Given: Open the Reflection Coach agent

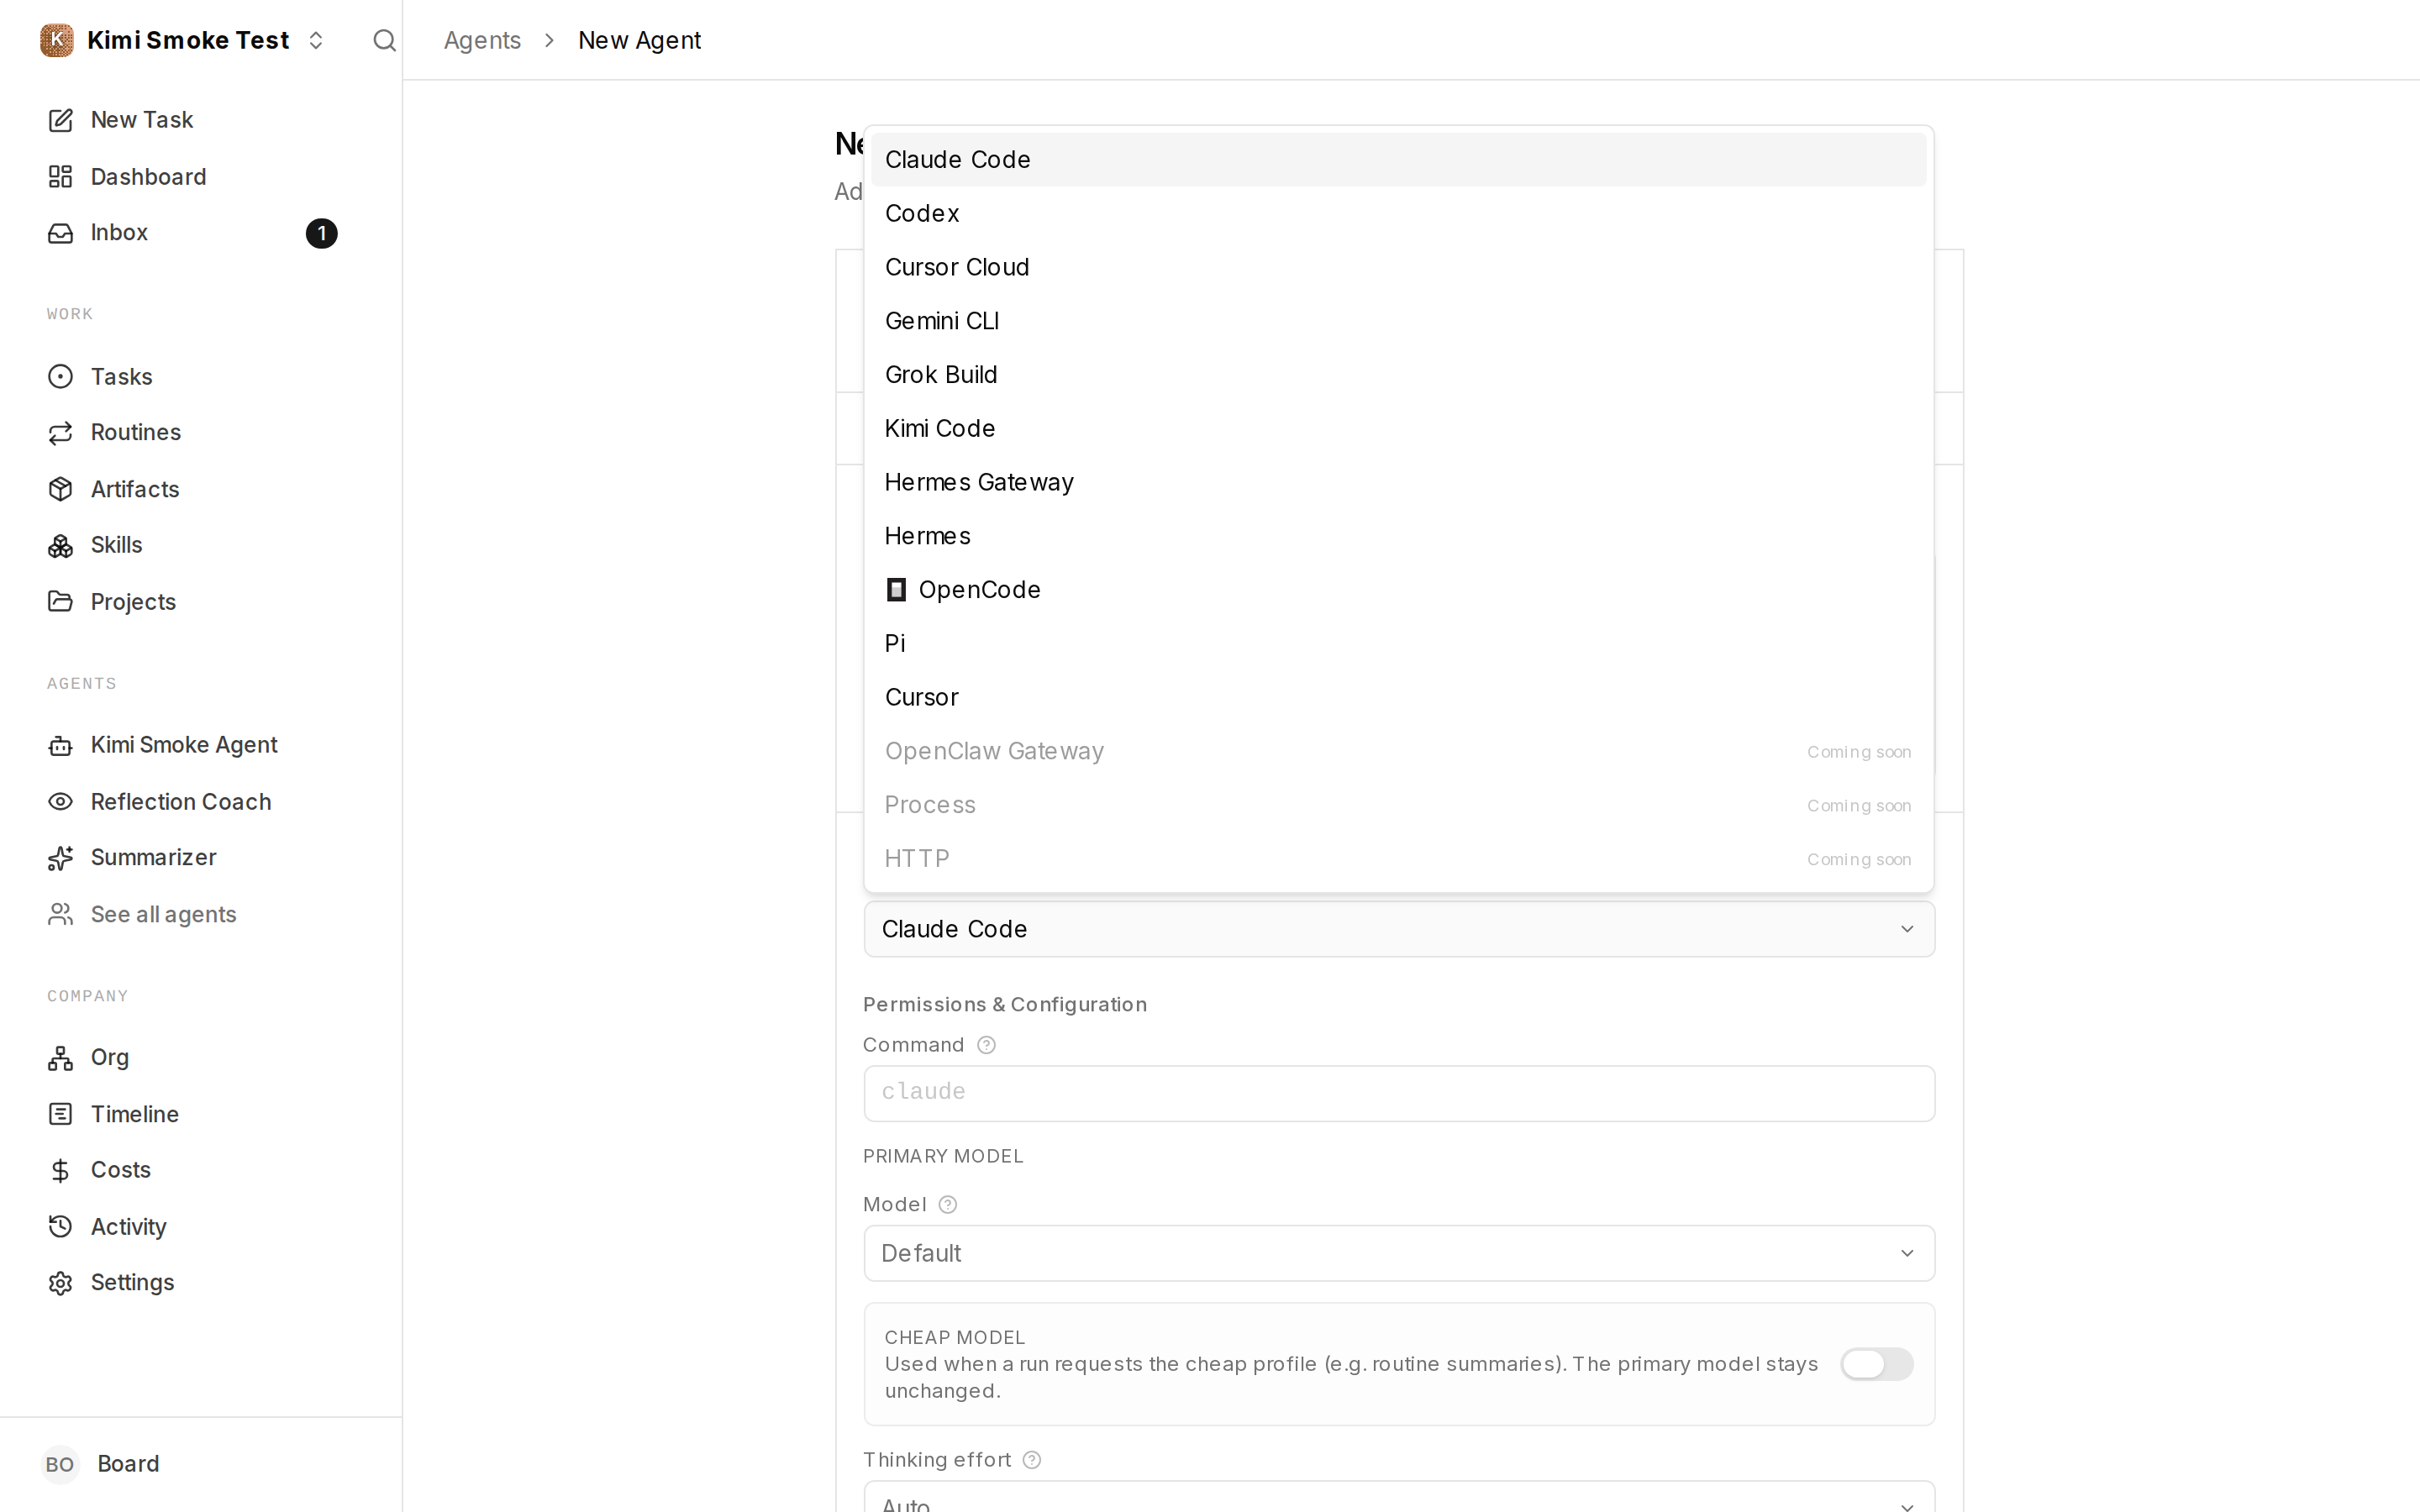Looking at the screenshot, I should tap(181, 802).
